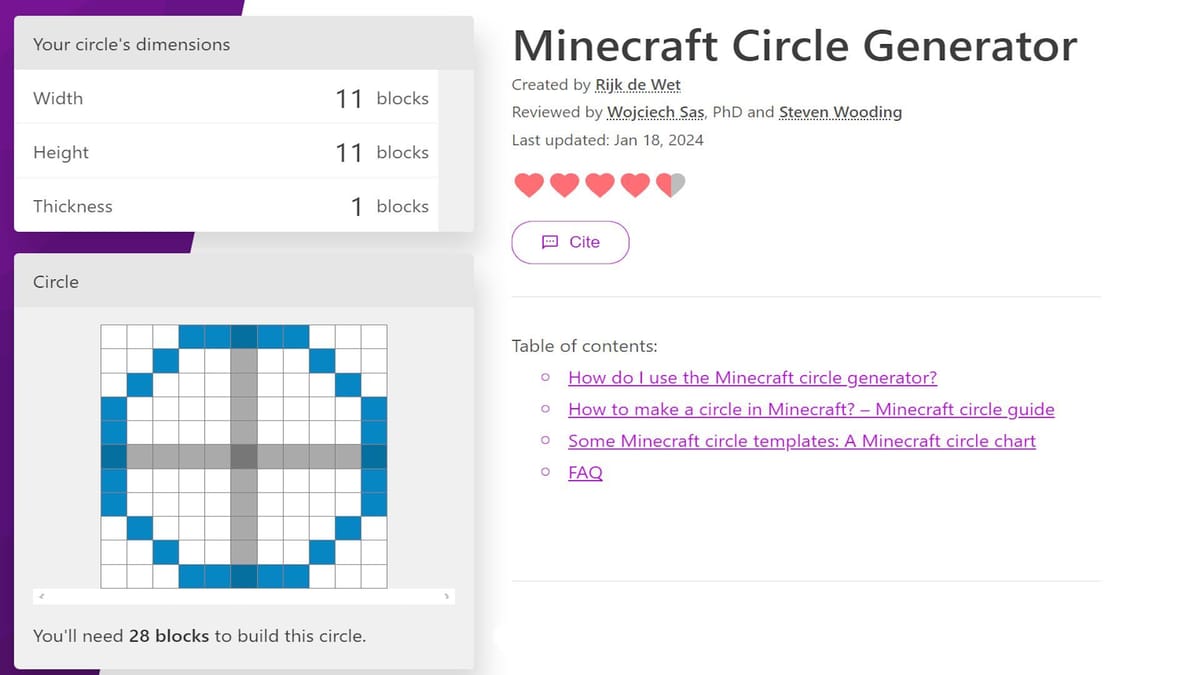
Task: Collapse the "Your circle's dimensions" panel
Action: pyautogui.click(x=240, y=44)
